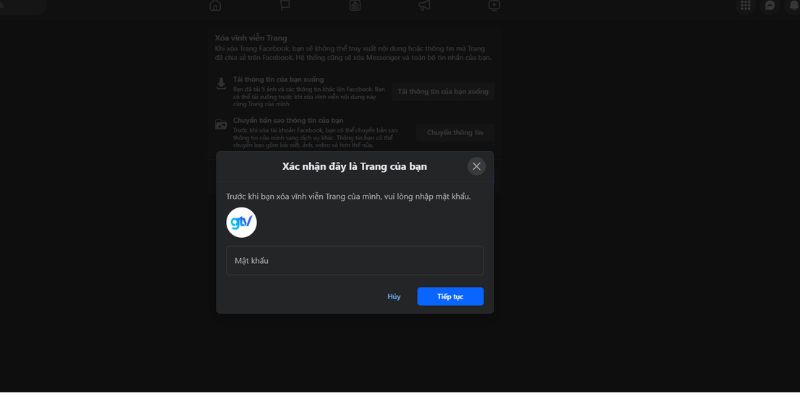Click the Hủy cancel button
The width and height of the screenshot is (800, 400).
tap(394, 297)
